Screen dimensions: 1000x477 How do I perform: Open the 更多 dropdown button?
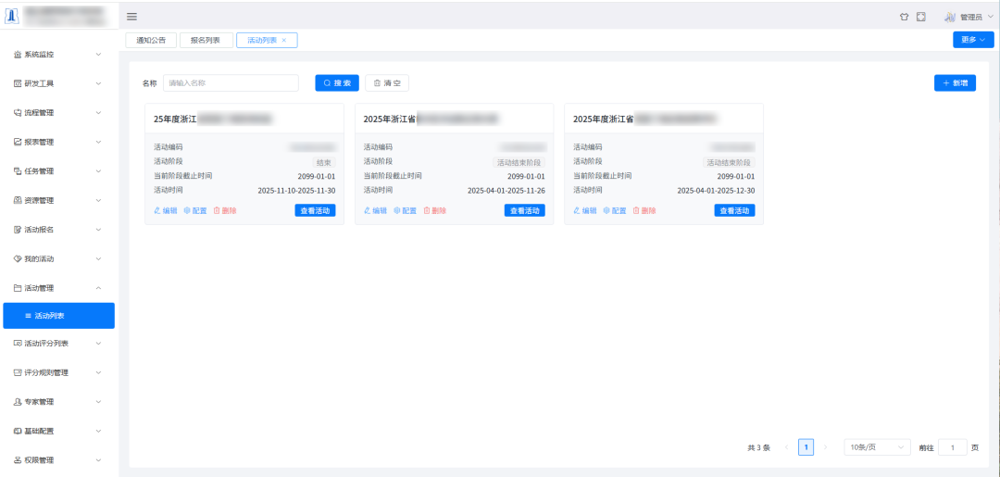(973, 40)
